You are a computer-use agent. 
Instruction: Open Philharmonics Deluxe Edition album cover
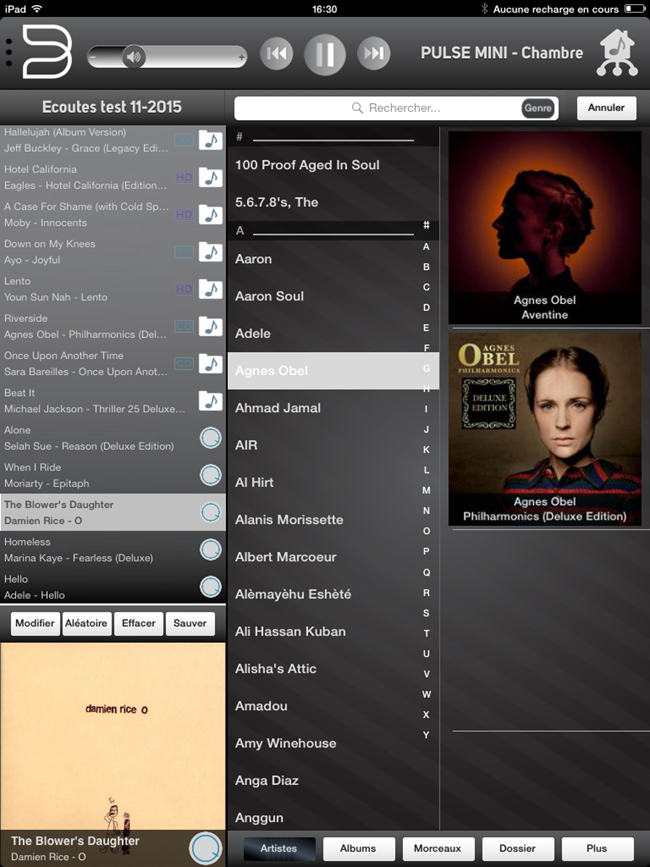point(545,429)
